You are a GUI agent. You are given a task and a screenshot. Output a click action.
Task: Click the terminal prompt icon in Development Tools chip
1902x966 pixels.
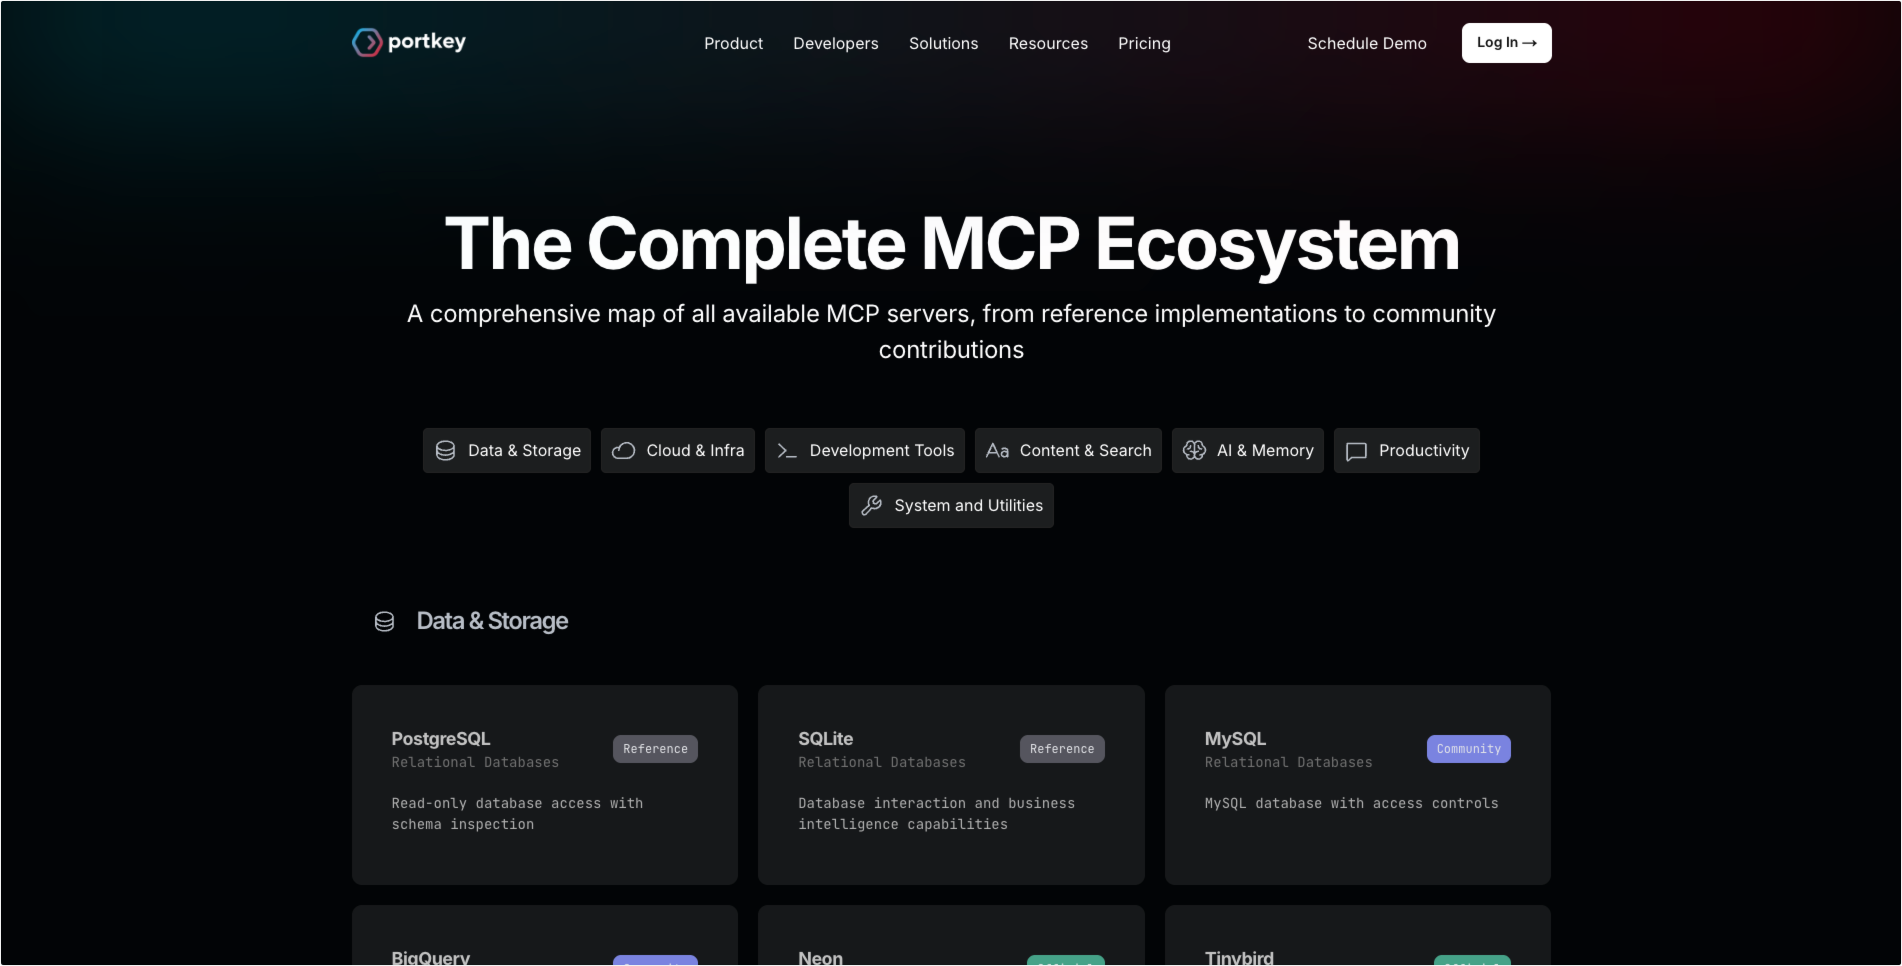(x=787, y=451)
